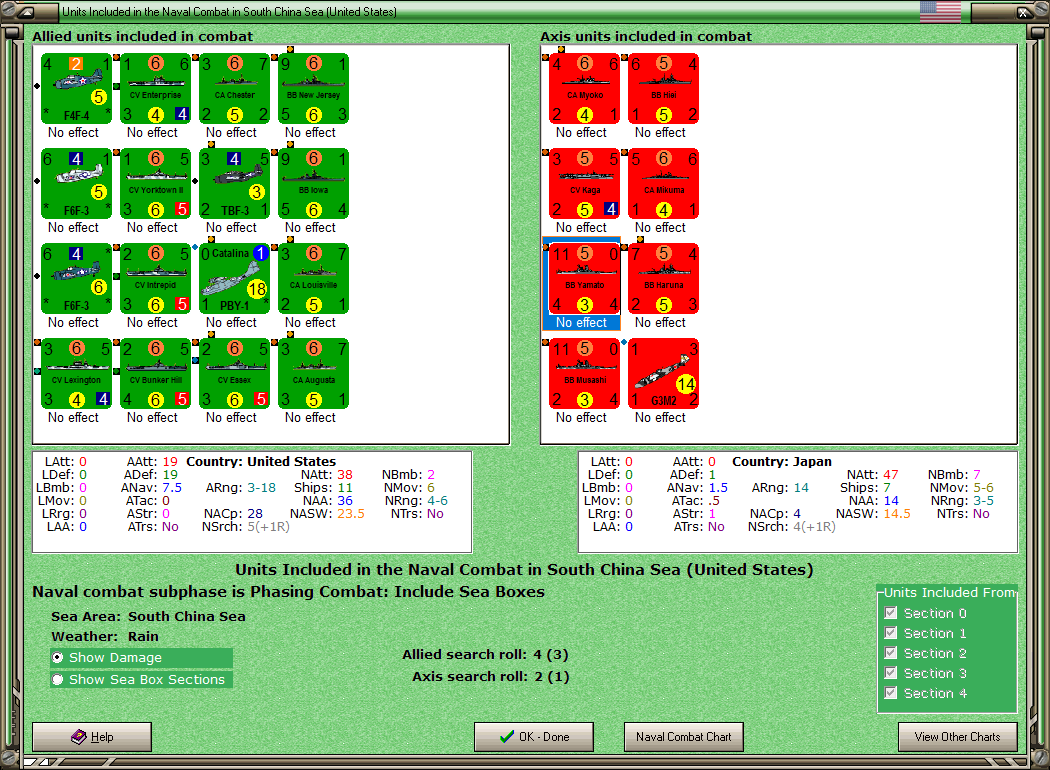1050x770 pixels.
Task: Select the Axis BB Haruna battleship counter
Action: click(x=664, y=279)
